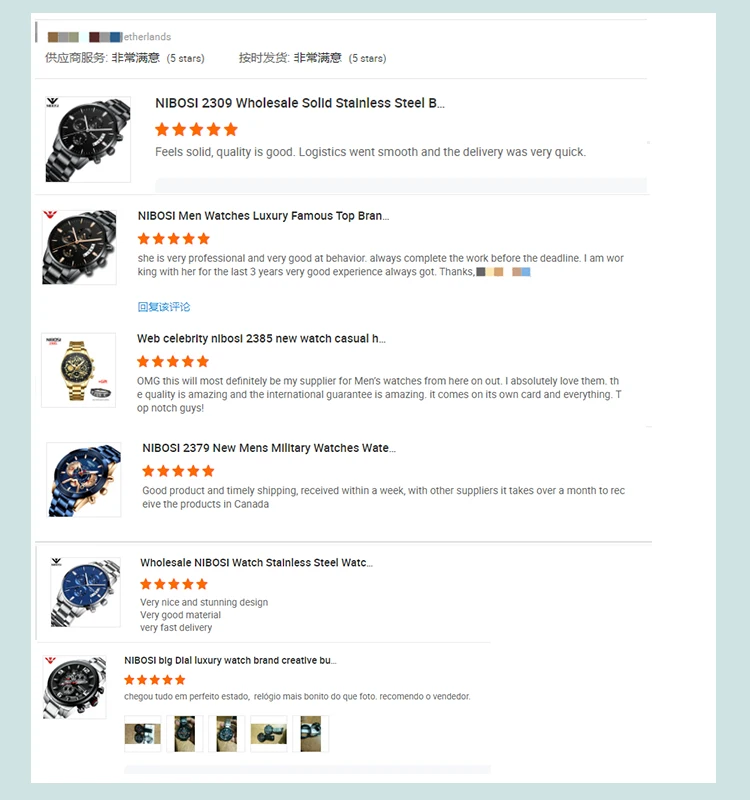Viewport: 750px width, 800px height.
Task: Open the blue-dial silver stainless steel watch image
Action: click(x=86, y=592)
